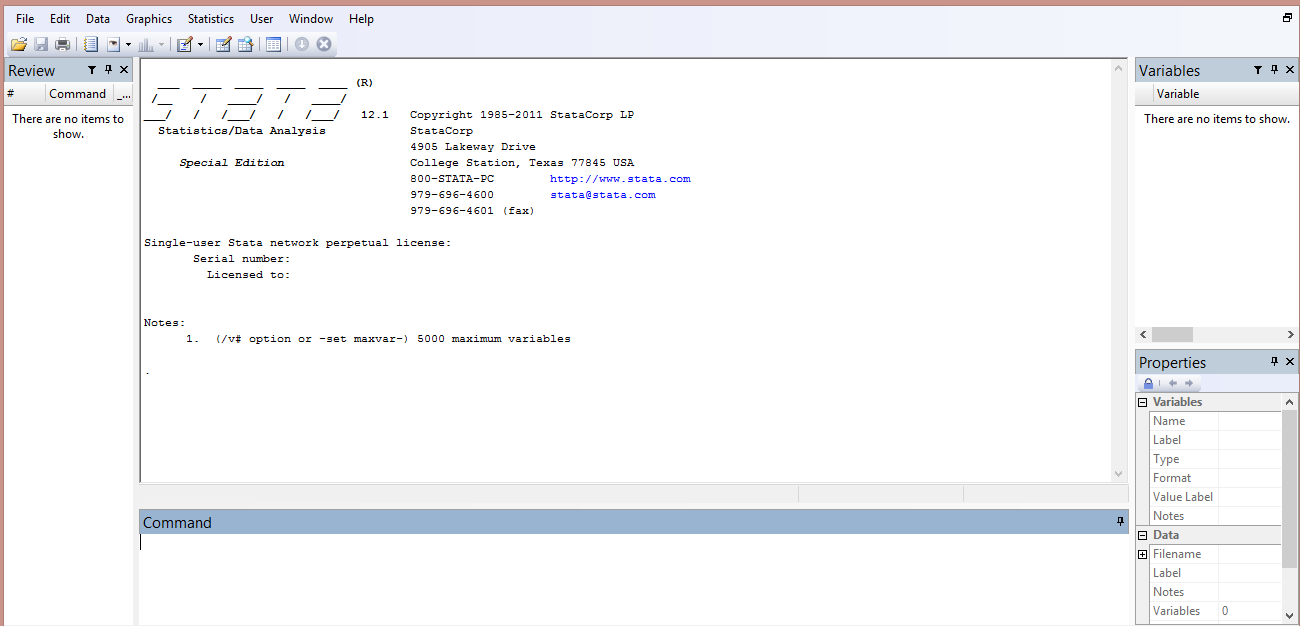Image resolution: width=1300 pixels, height=626 pixels.
Task: Open the Help menu
Action: [361, 19]
